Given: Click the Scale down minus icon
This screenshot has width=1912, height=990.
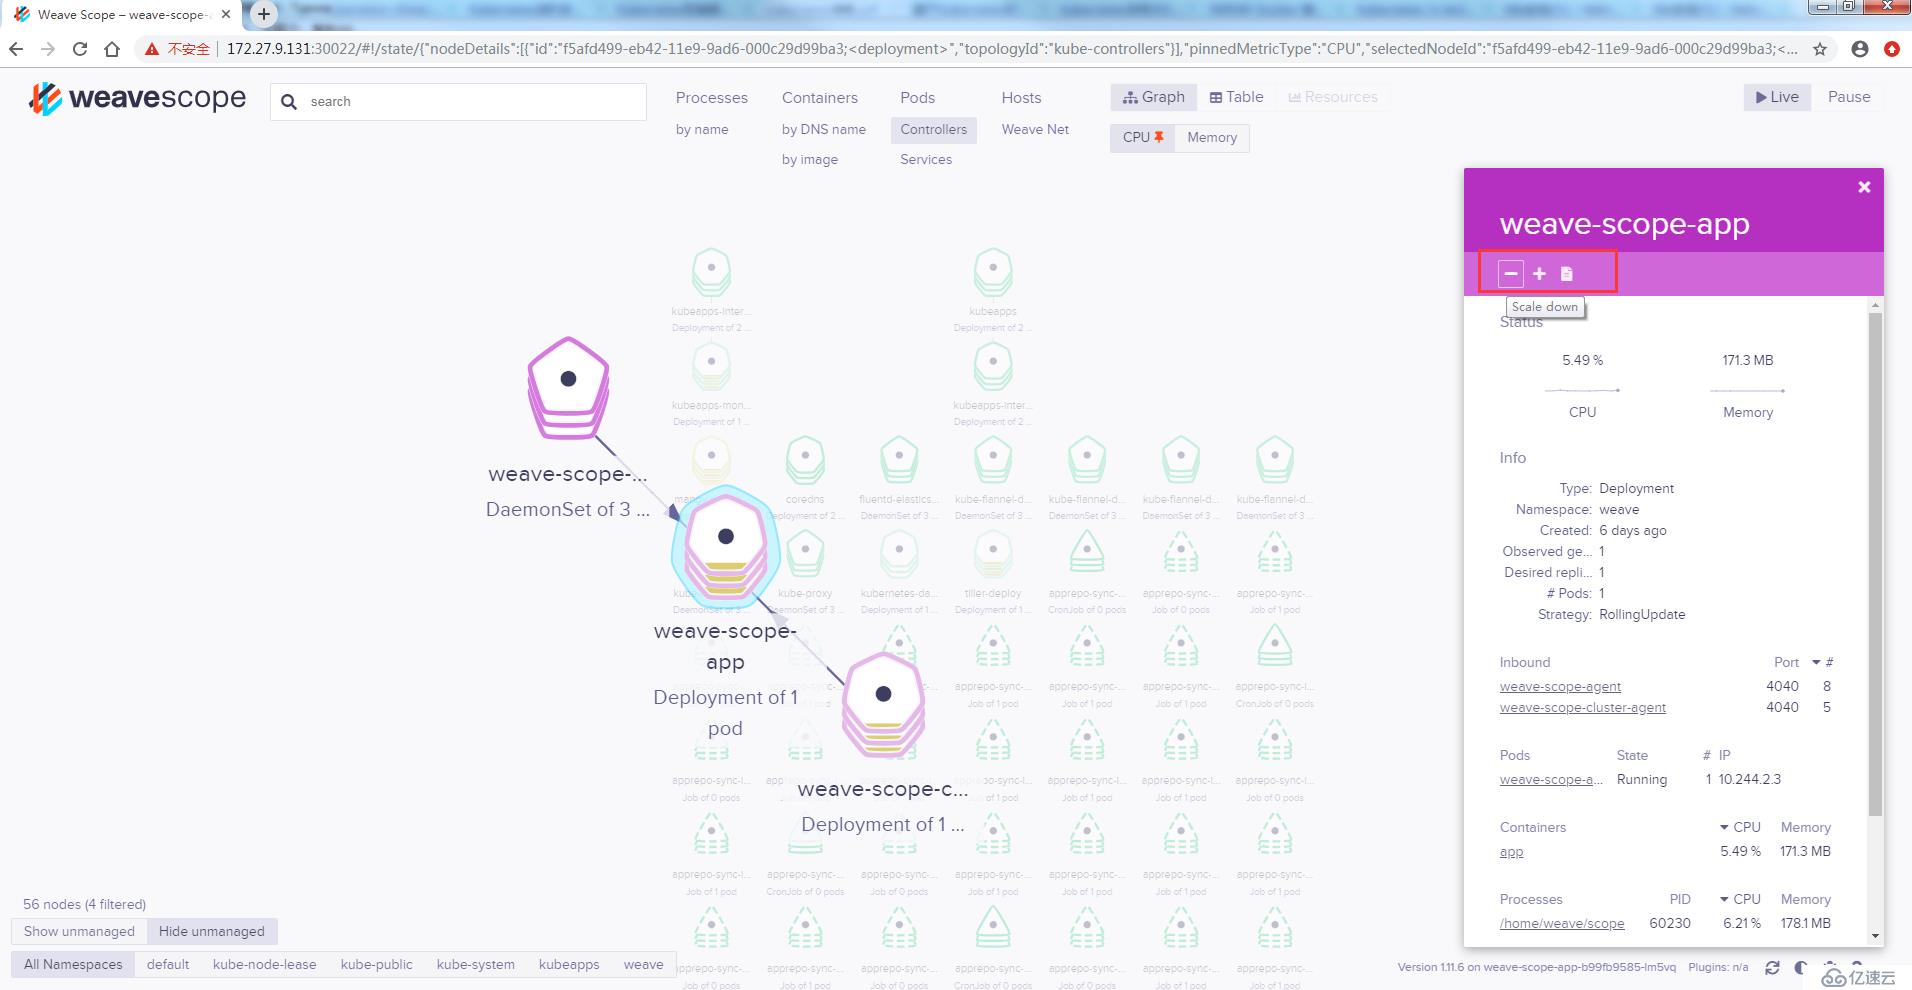Looking at the screenshot, I should [x=1511, y=273].
